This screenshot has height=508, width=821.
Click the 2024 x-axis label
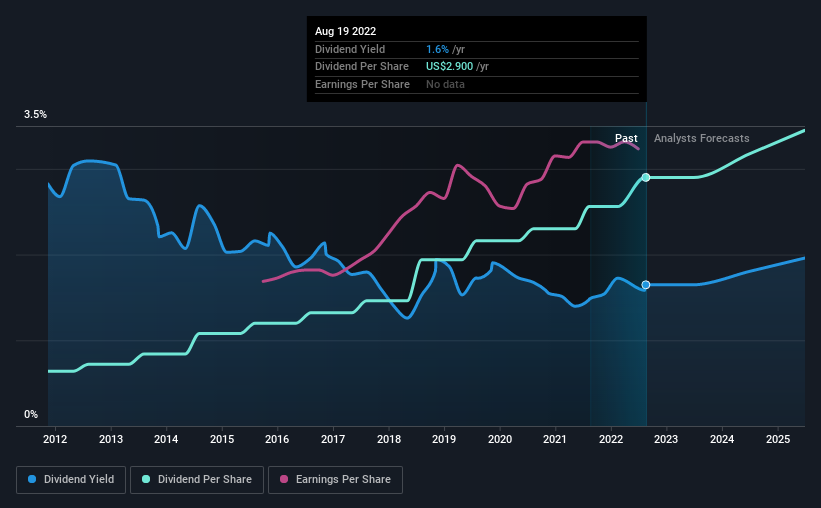click(x=722, y=439)
